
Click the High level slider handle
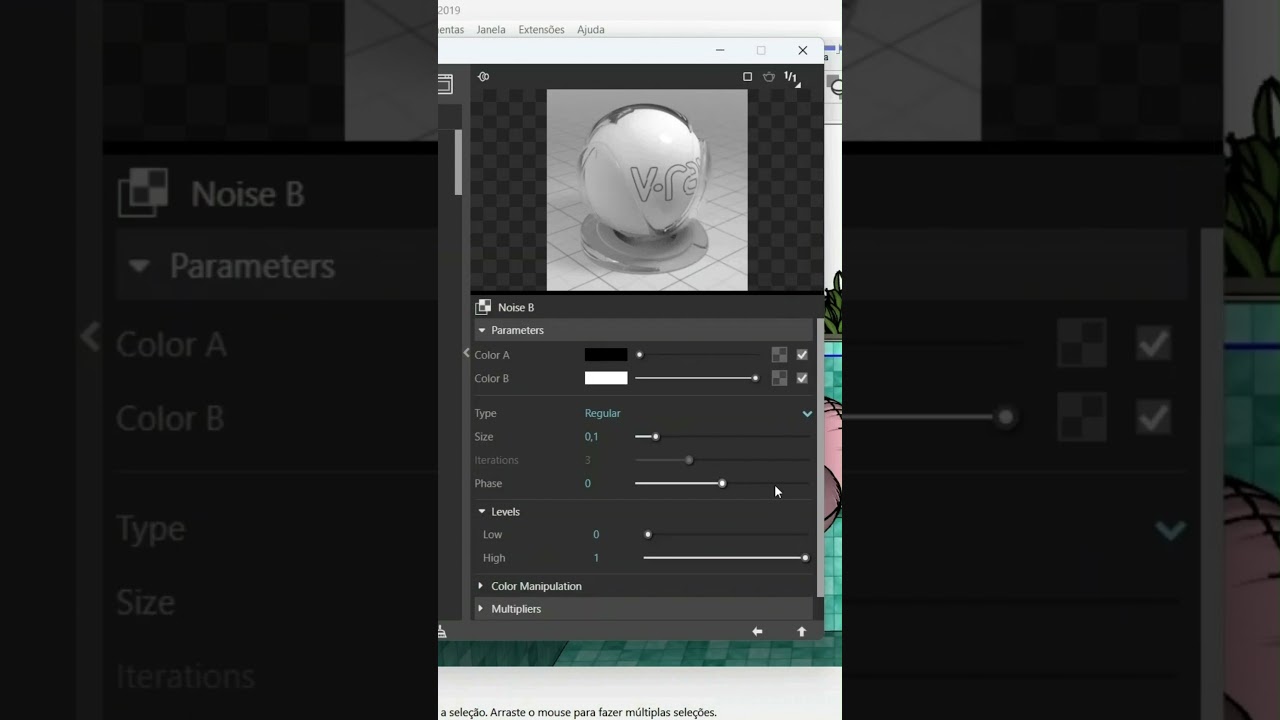pos(805,558)
